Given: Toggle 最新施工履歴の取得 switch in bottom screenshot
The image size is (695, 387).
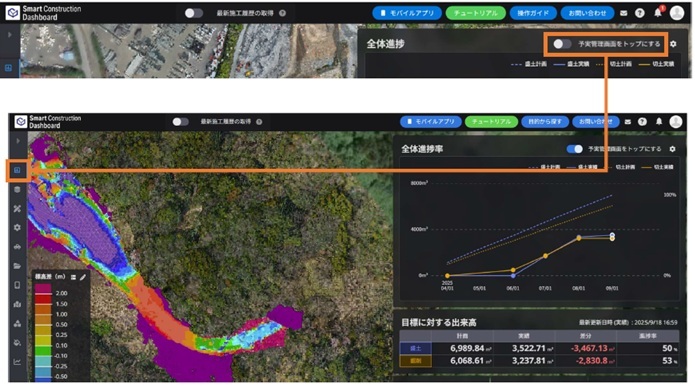Looking at the screenshot, I should click(x=180, y=121).
